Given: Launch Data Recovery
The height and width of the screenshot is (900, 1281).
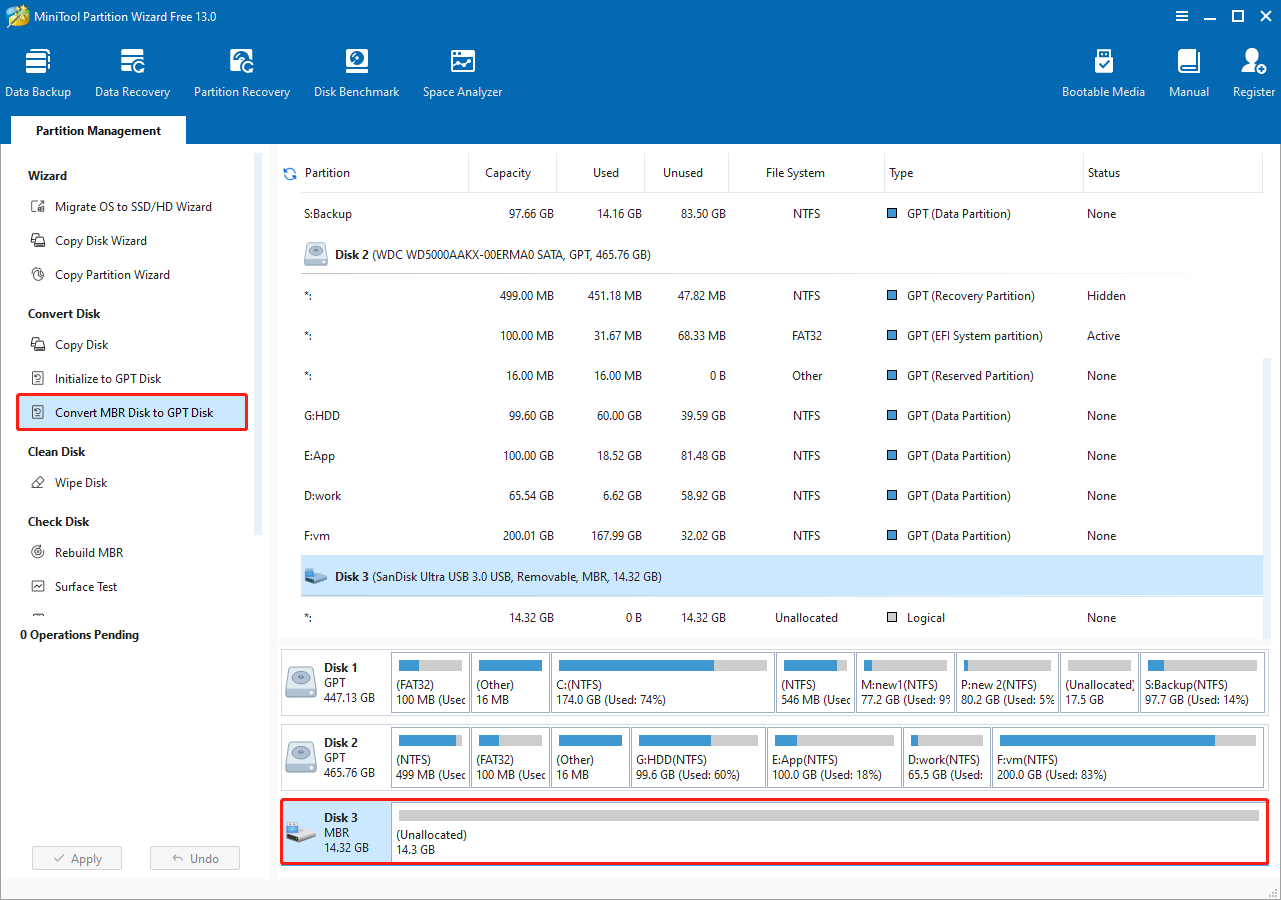Looking at the screenshot, I should [132, 70].
